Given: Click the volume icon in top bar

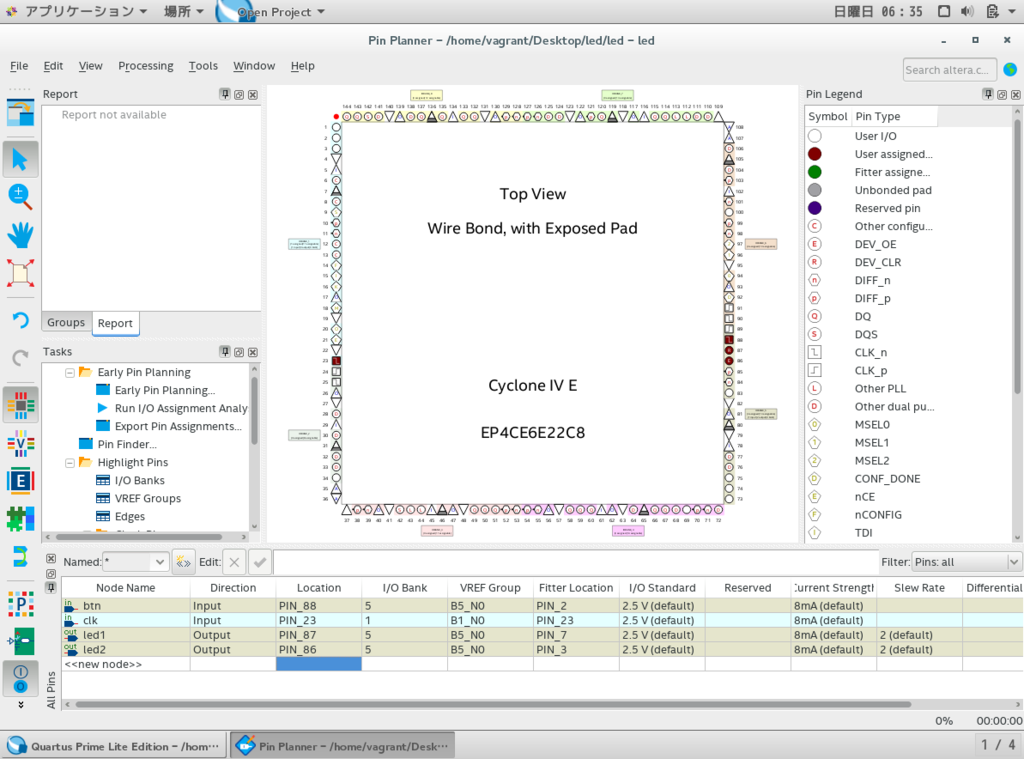Looking at the screenshot, I should (x=967, y=11).
